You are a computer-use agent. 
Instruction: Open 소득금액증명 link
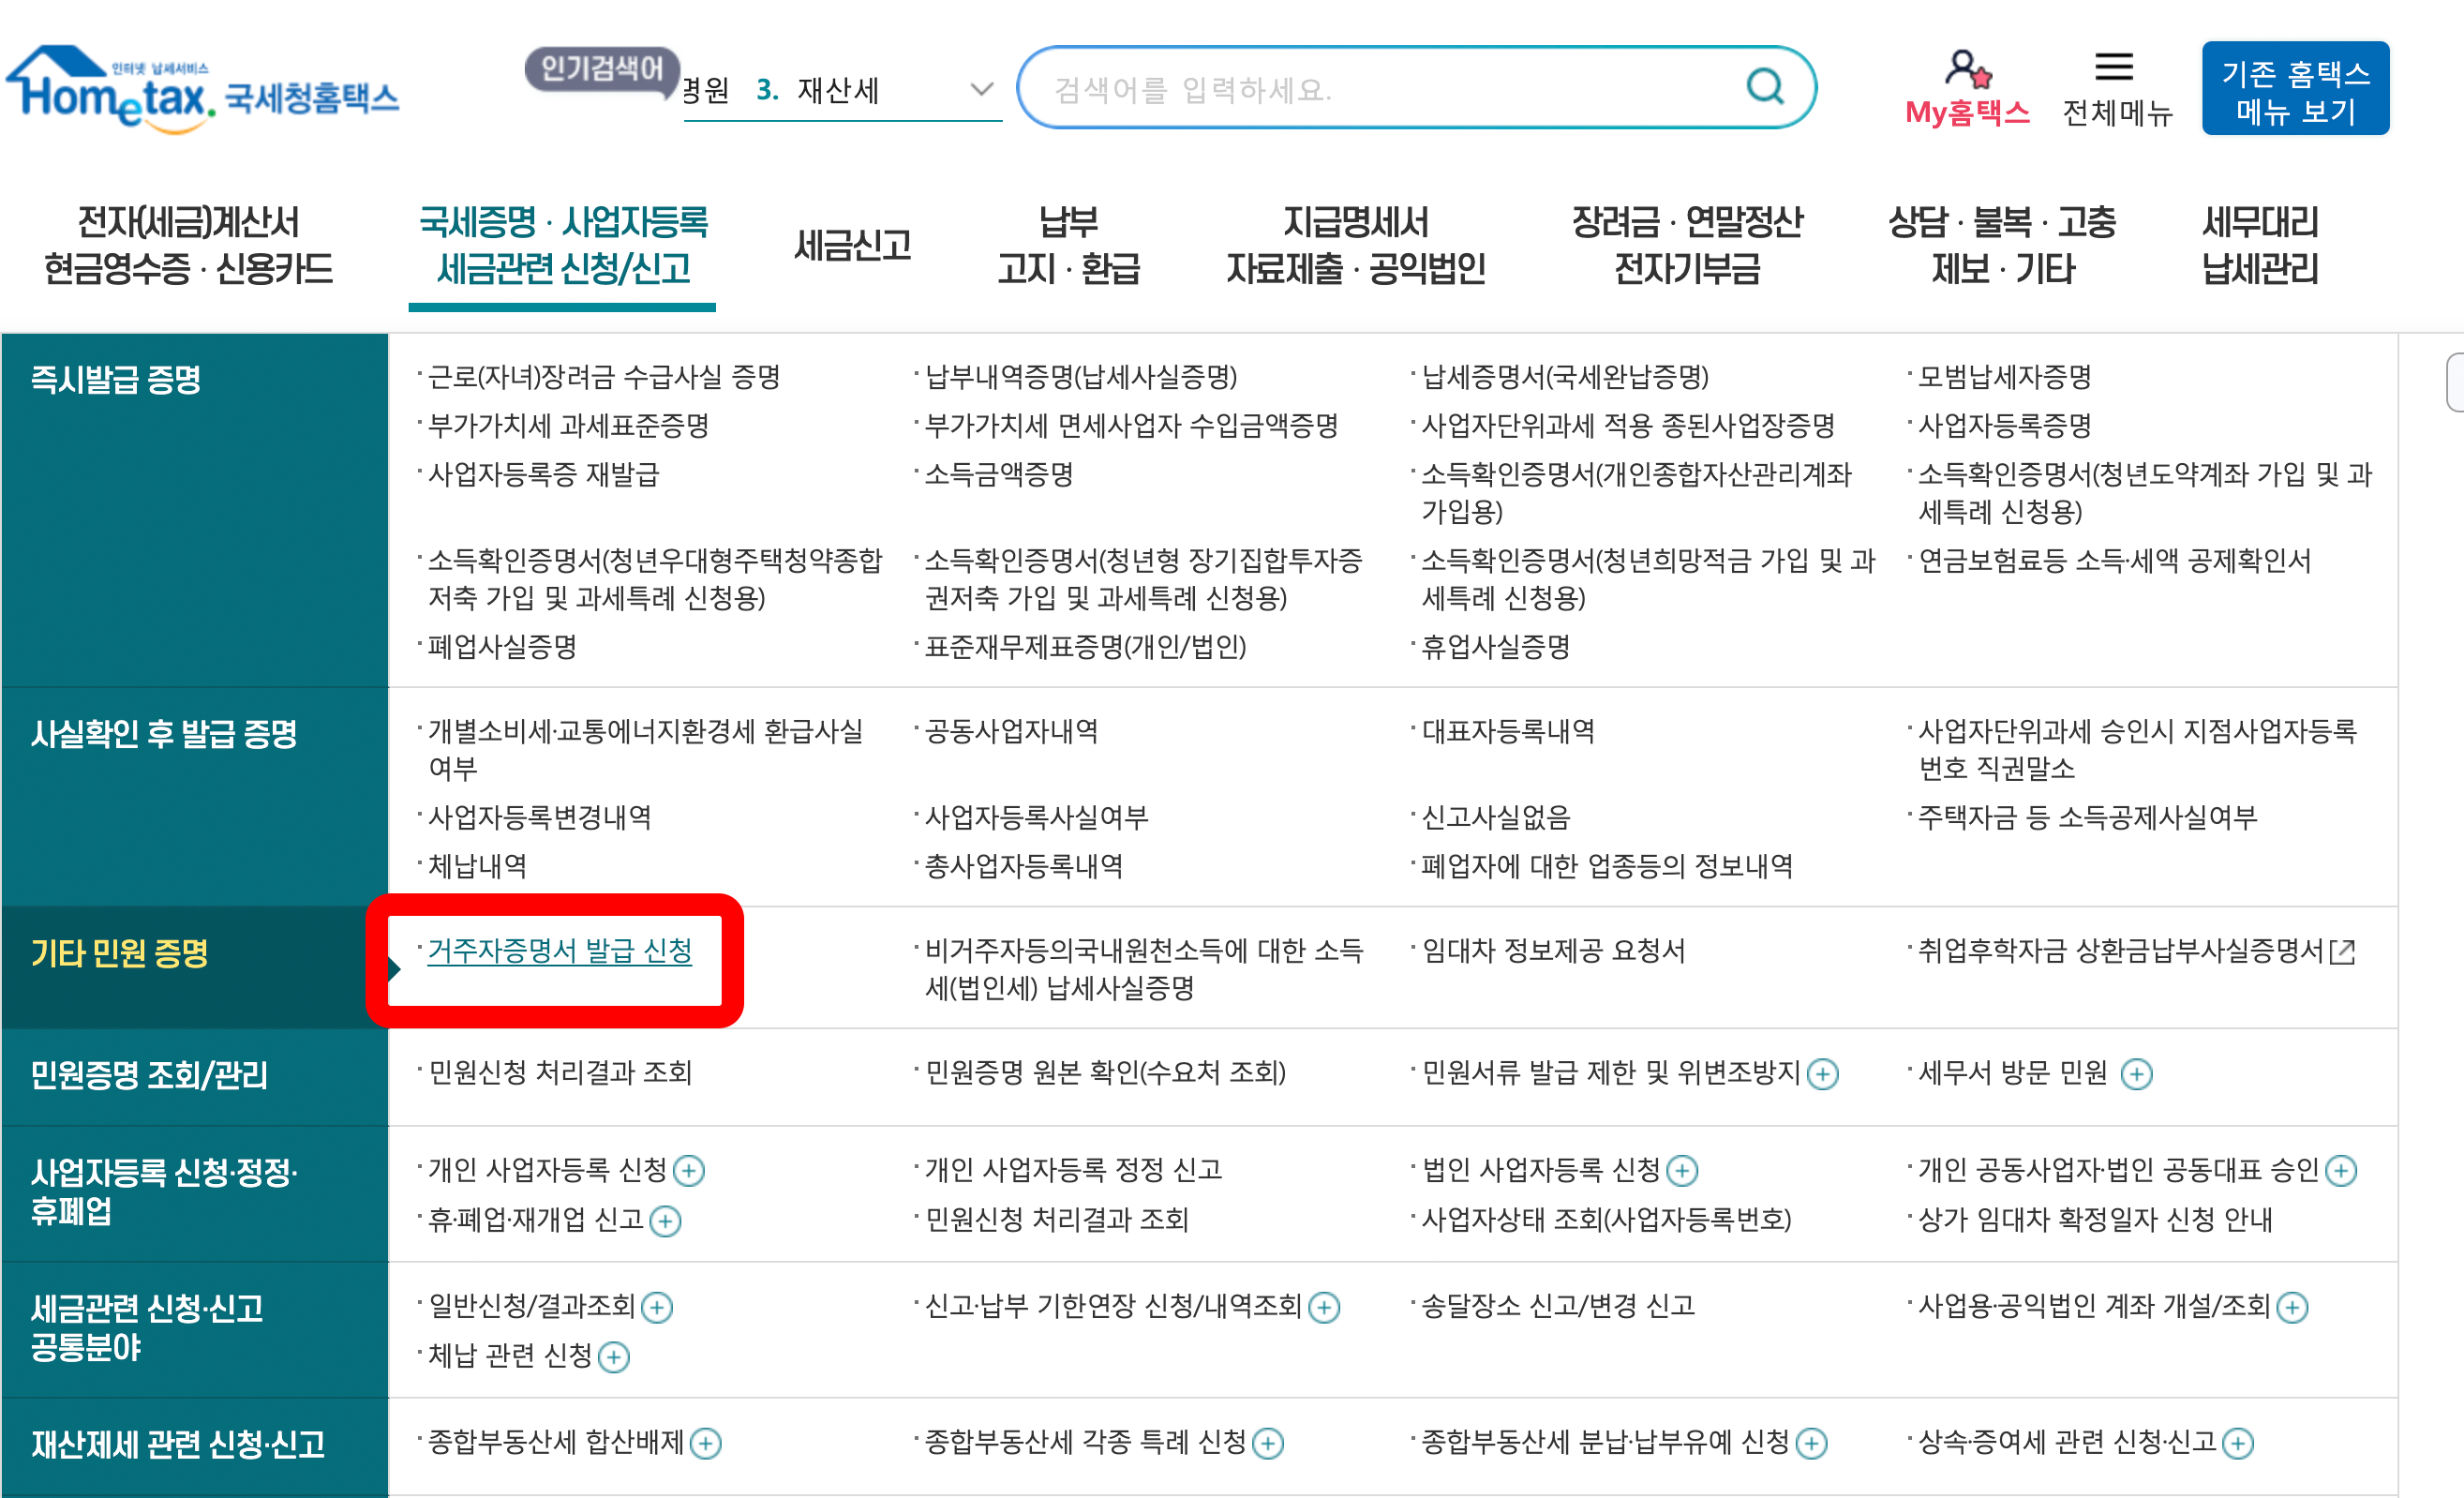tap(999, 474)
